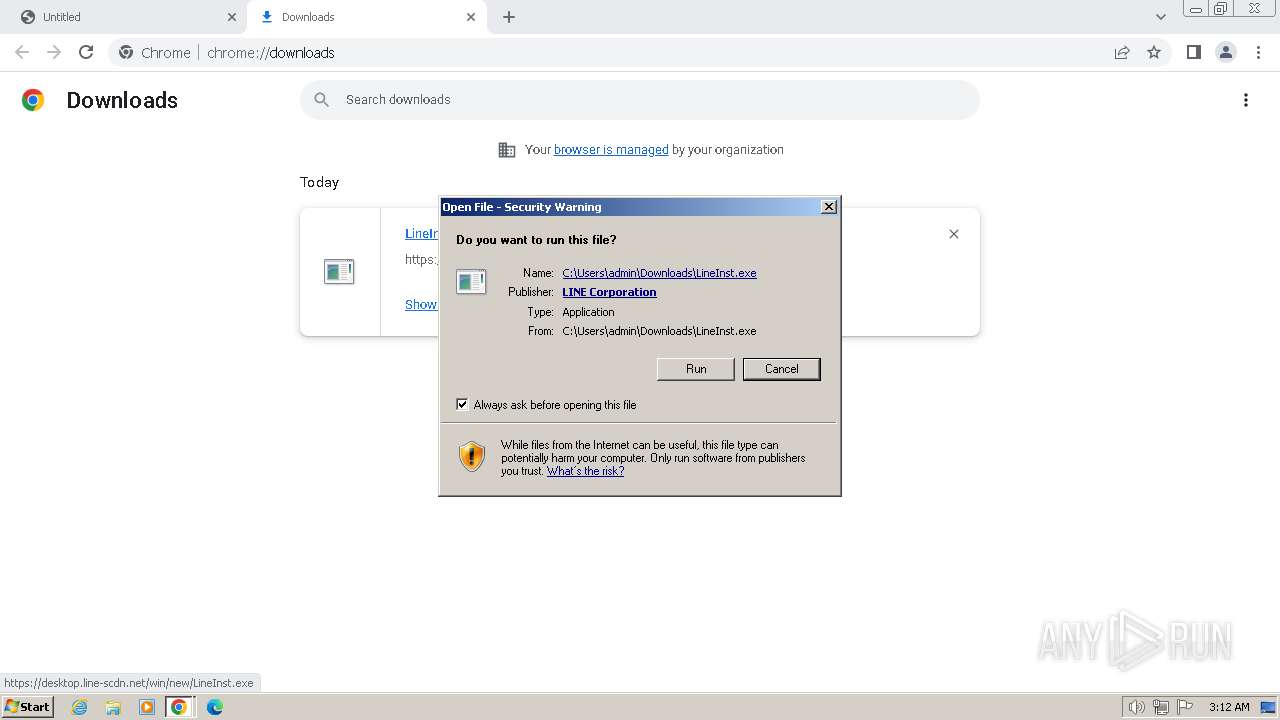
Task: Open the browser is managed link
Action: click(x=611, y=150)
